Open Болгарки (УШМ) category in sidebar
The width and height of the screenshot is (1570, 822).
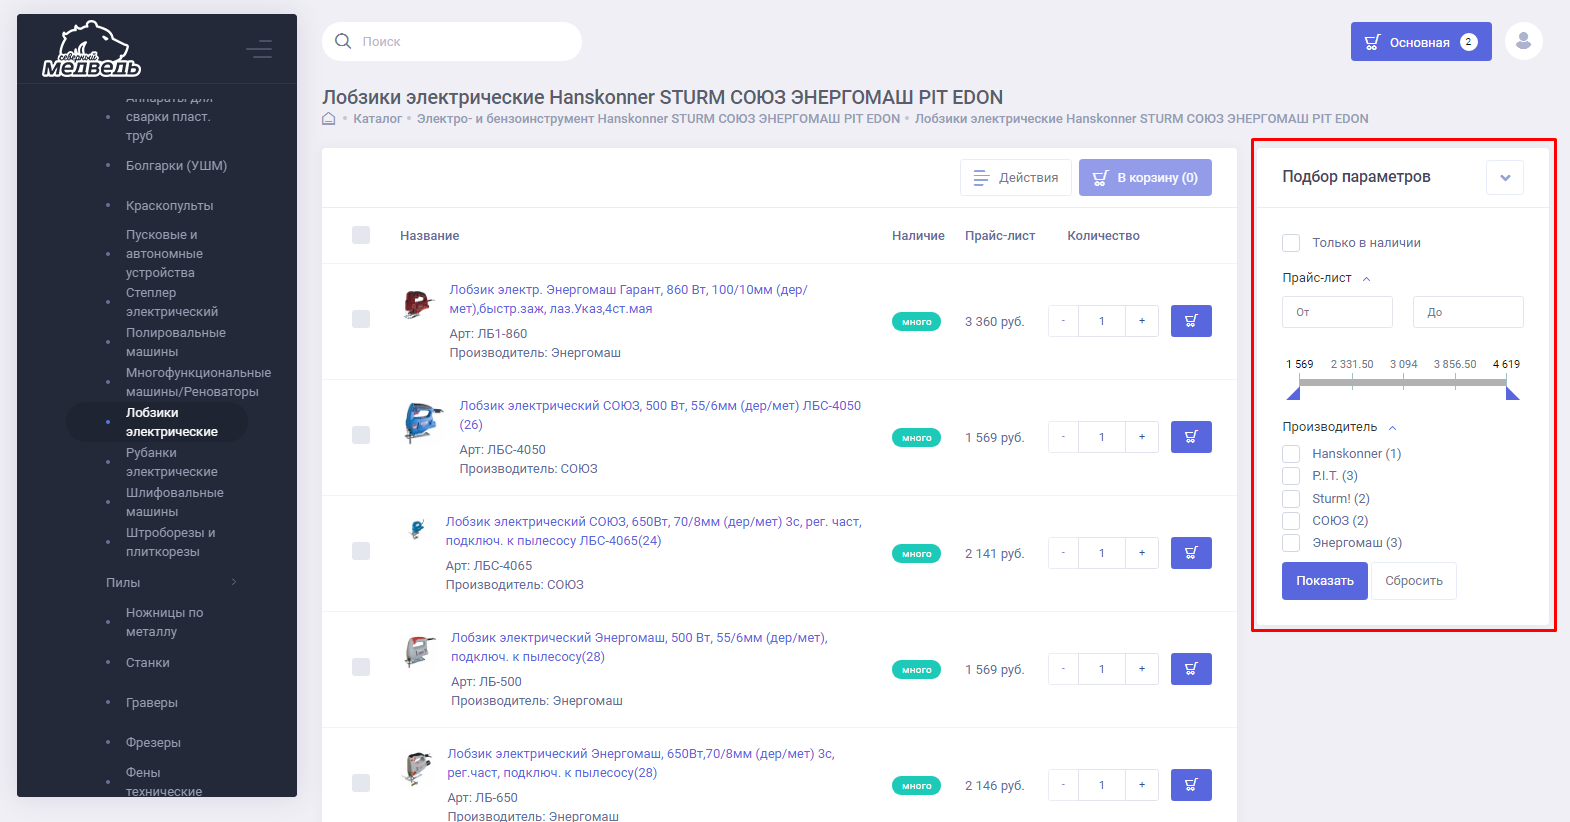point(176,165)
